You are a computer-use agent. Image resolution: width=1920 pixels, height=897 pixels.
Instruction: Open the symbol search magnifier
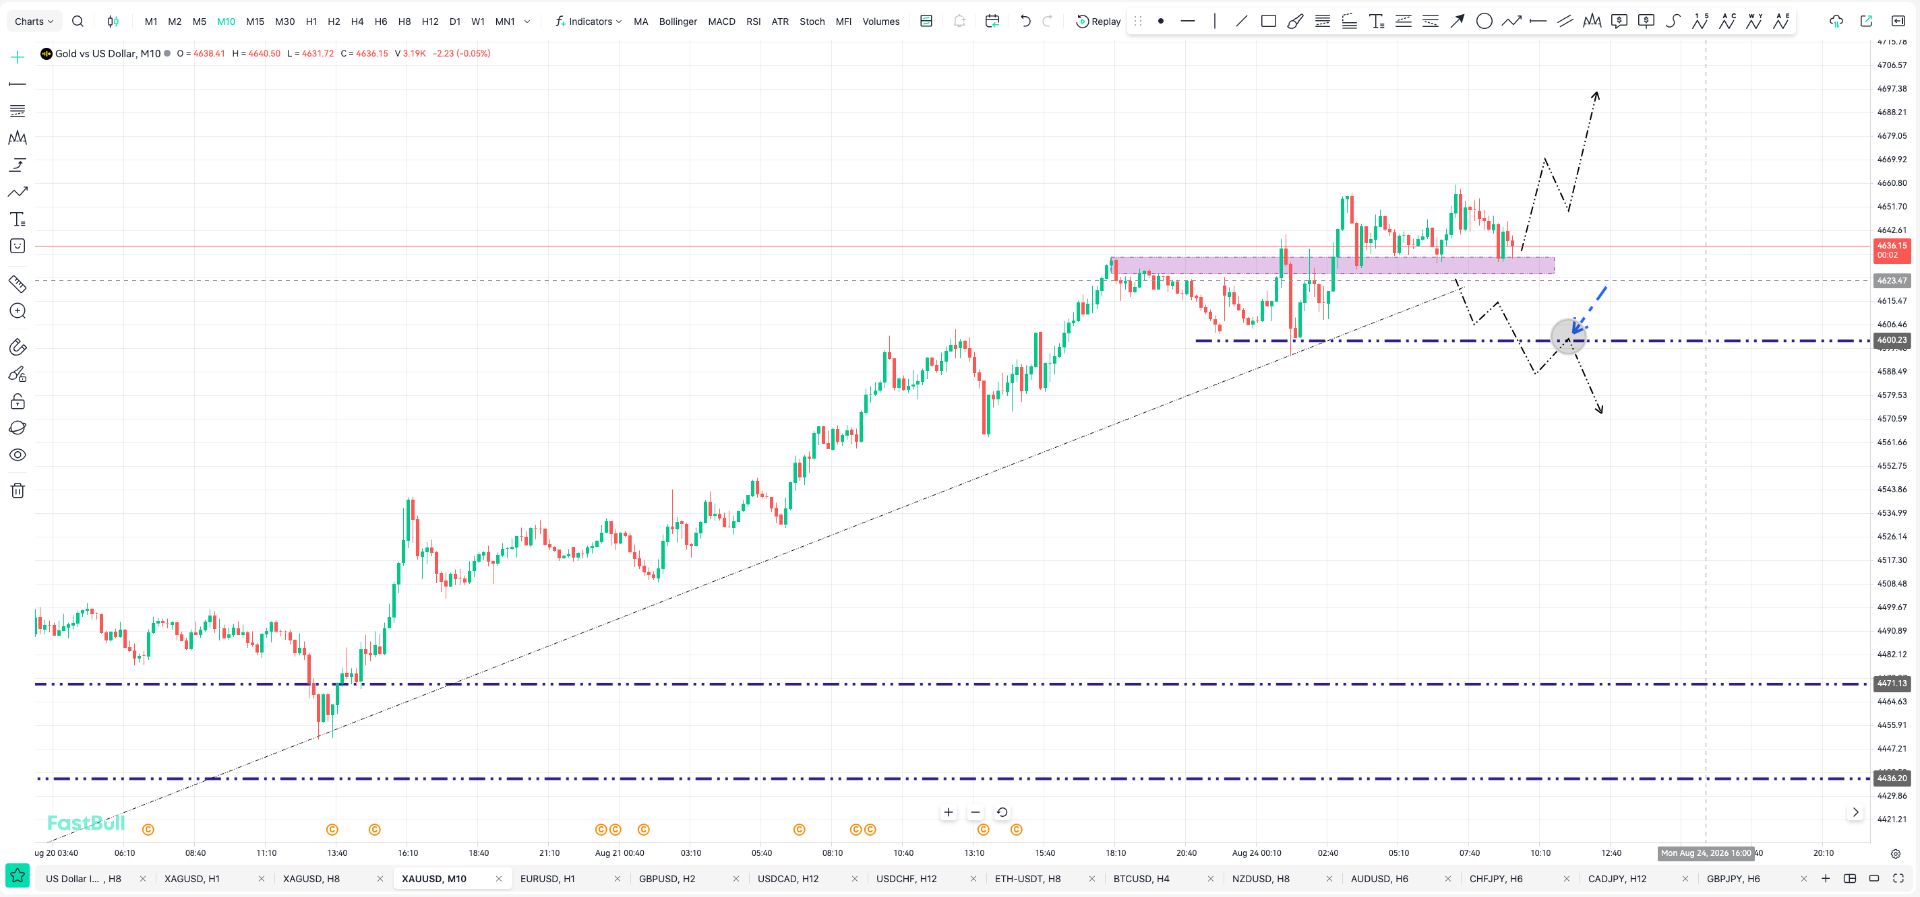(78, 21)
